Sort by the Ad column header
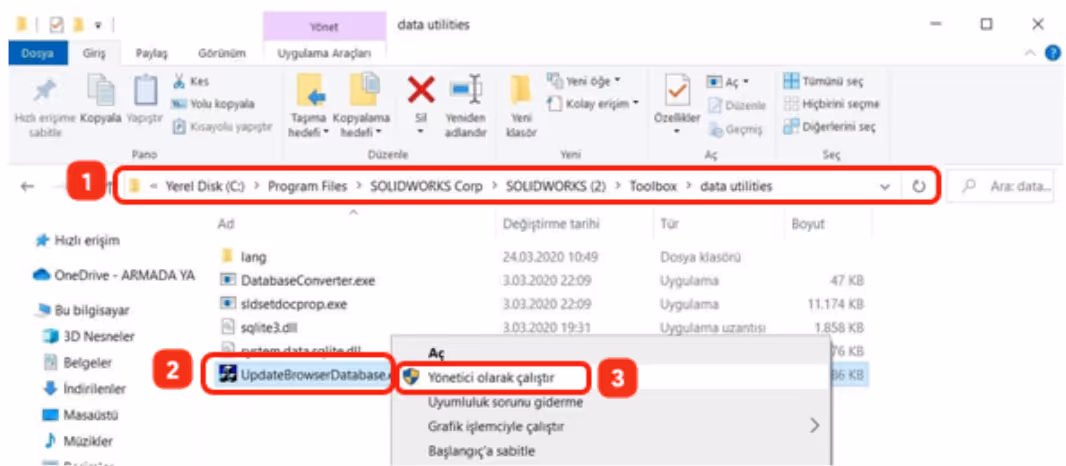This screenshot has height=466, width=1066. click(x=226, y=223)
